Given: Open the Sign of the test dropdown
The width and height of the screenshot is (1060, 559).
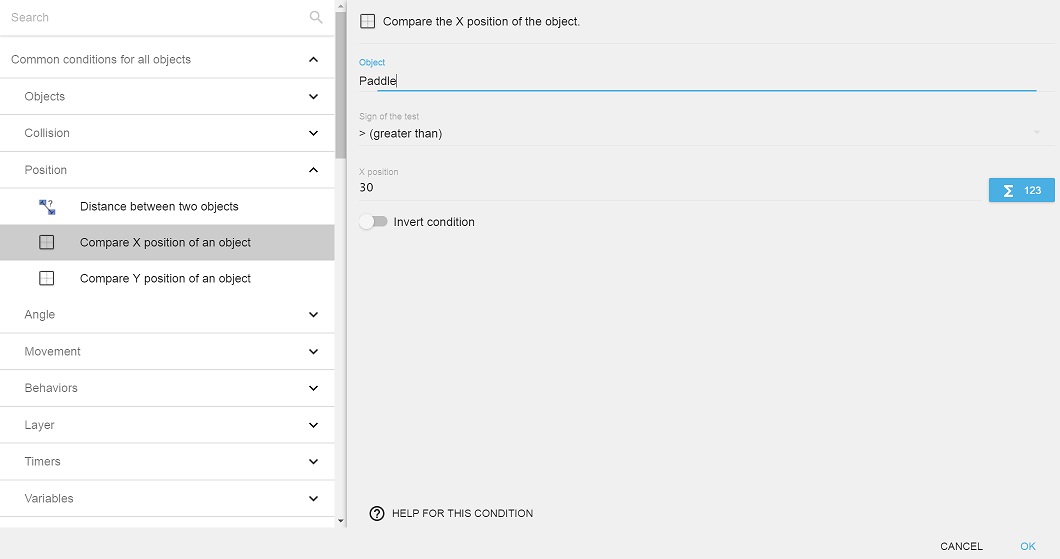Looking at the screenshot, I should (x=698, y=133).
